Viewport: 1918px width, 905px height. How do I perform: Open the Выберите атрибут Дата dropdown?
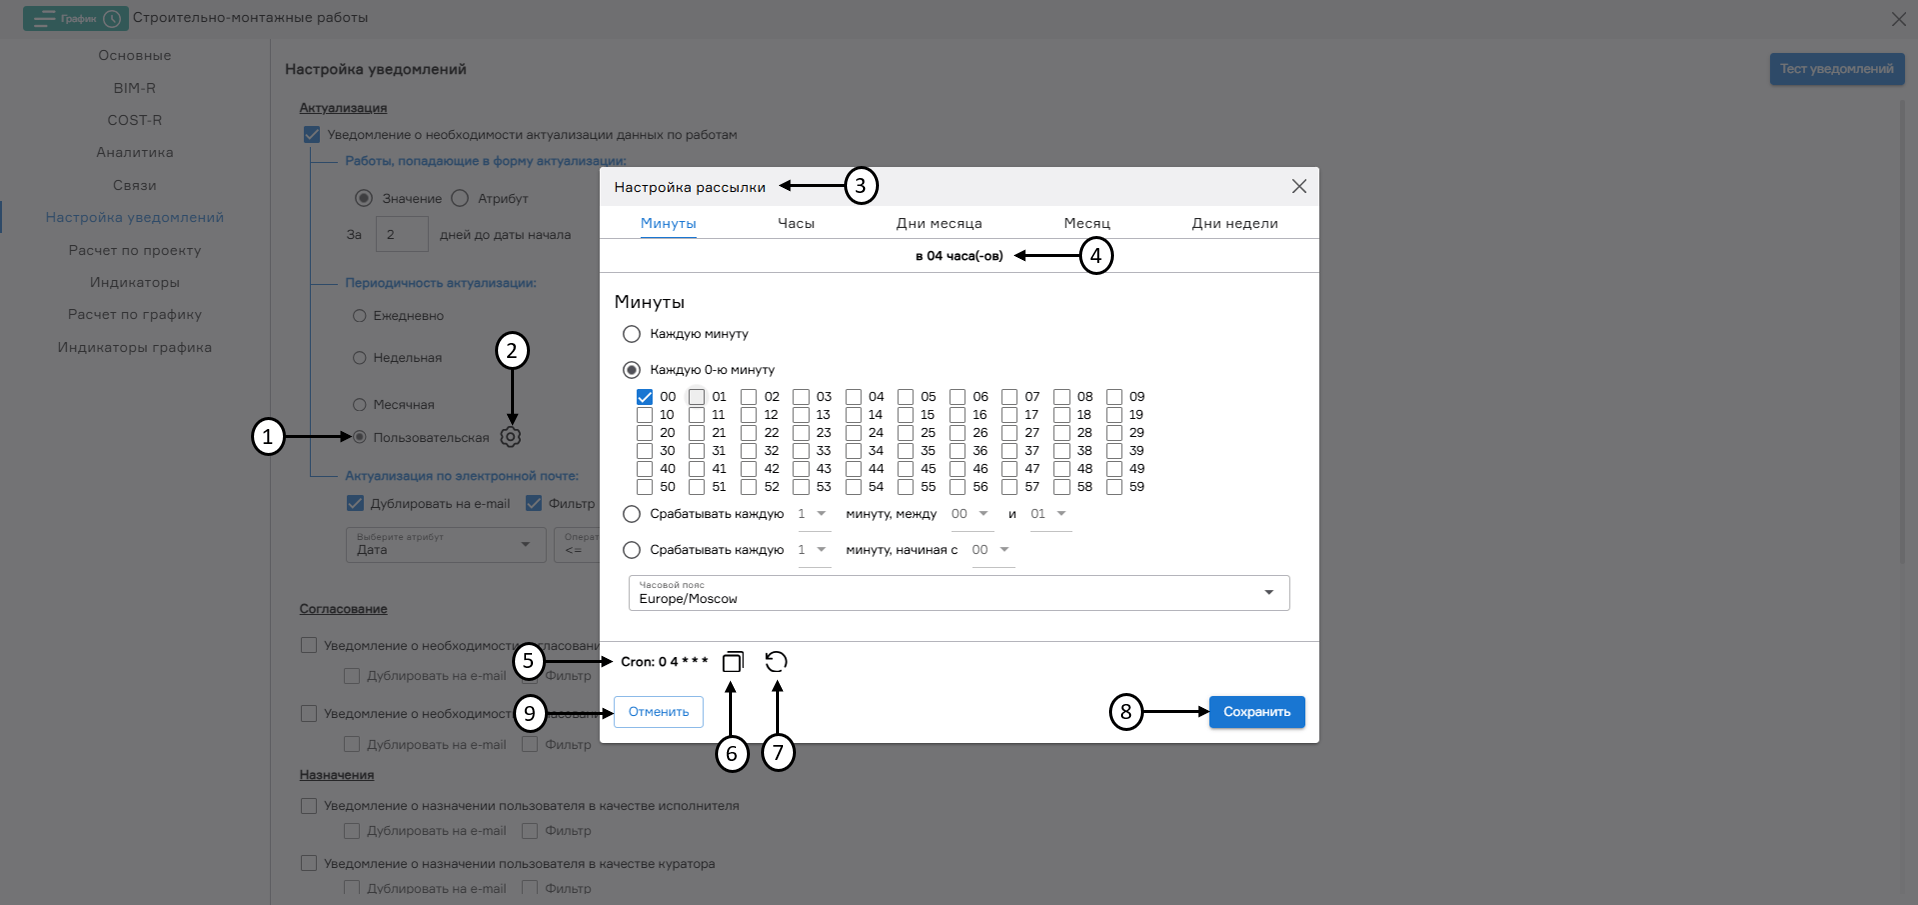(444, 545)
